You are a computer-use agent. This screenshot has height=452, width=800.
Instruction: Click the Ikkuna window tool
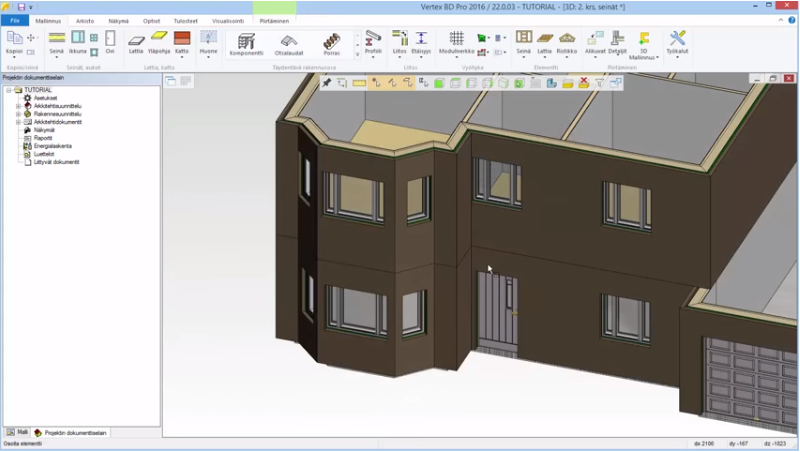click(78, 41)
